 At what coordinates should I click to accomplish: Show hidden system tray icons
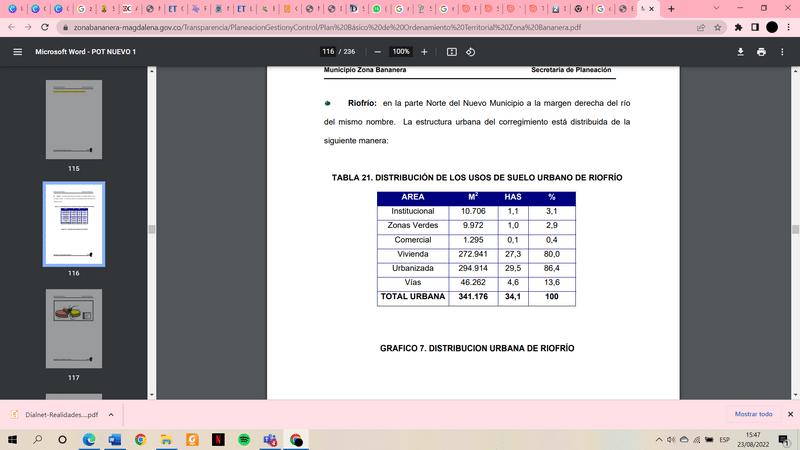[x=659, y=440]
